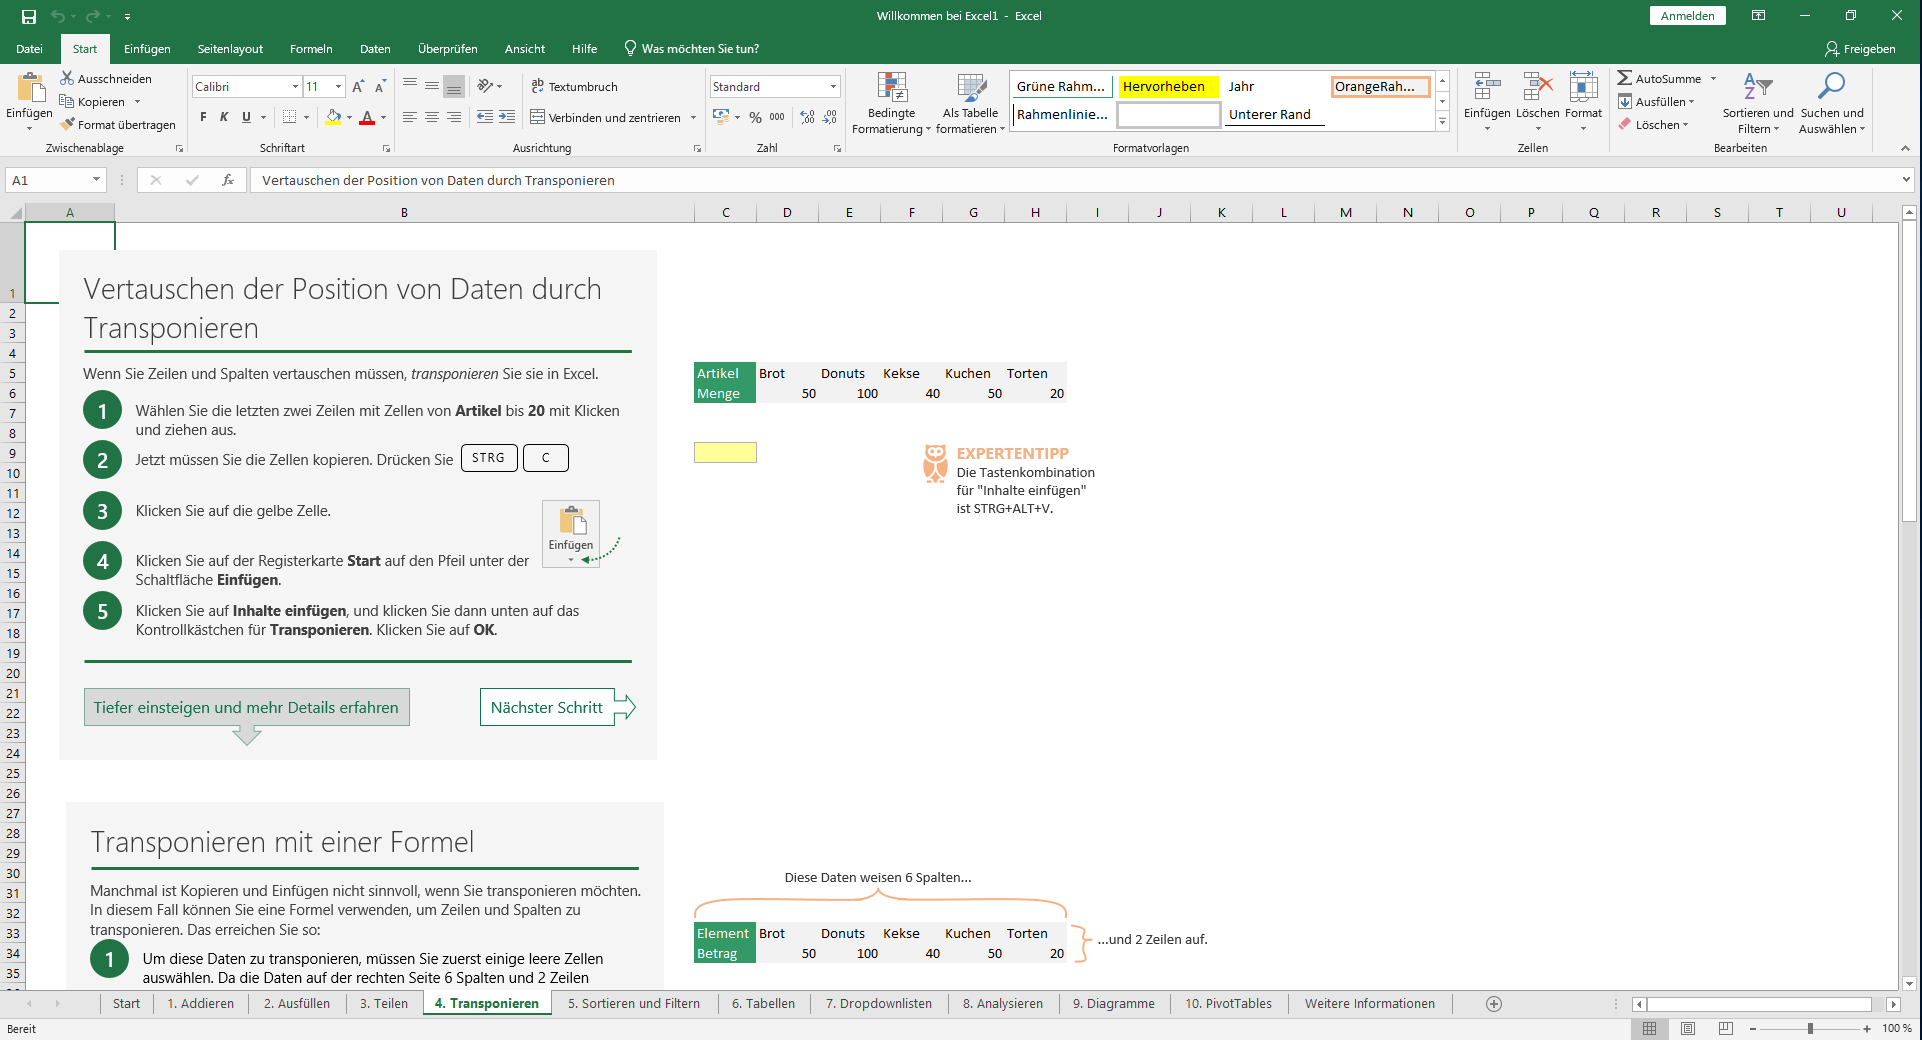Toggle italic formatting
This screenshot has height=1040, width=1922.
tap(222, 117)
